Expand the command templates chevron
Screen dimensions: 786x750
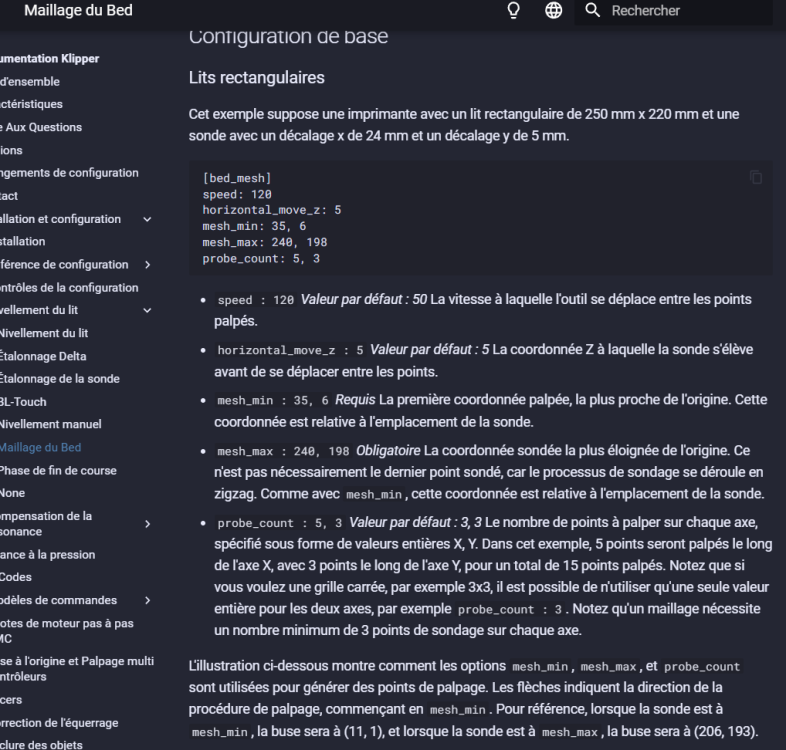148,600
